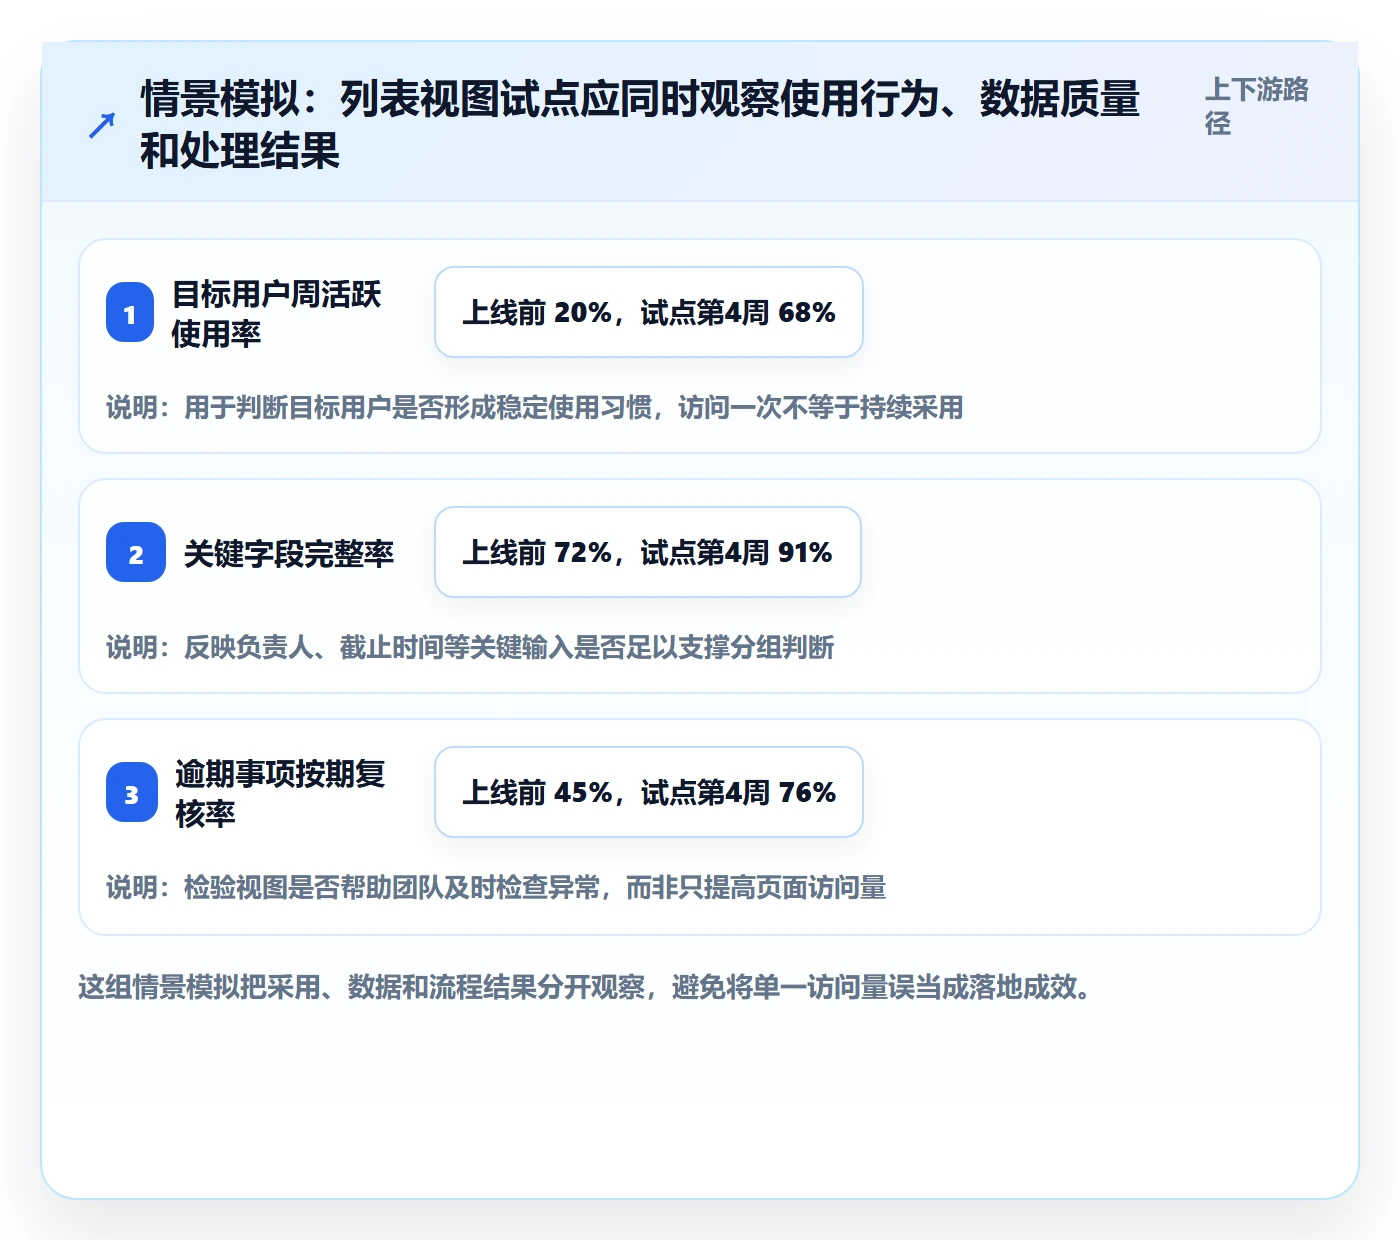
Task: Click the 目标用户周活跃使用率 metric name
Action: [276, 313]
